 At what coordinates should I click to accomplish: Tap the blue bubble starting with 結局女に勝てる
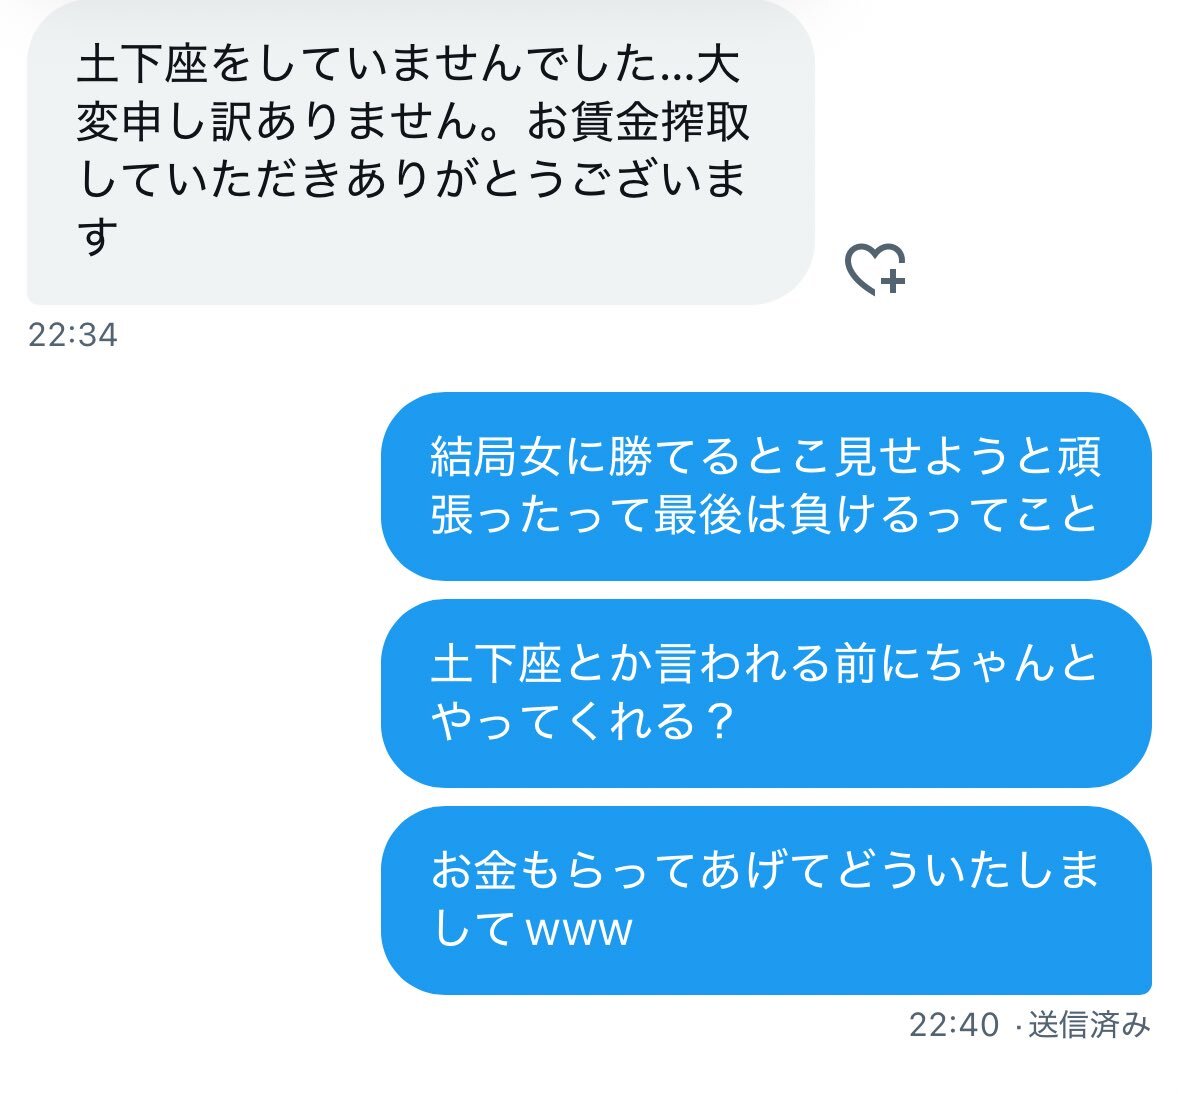(x=766, y=486)
